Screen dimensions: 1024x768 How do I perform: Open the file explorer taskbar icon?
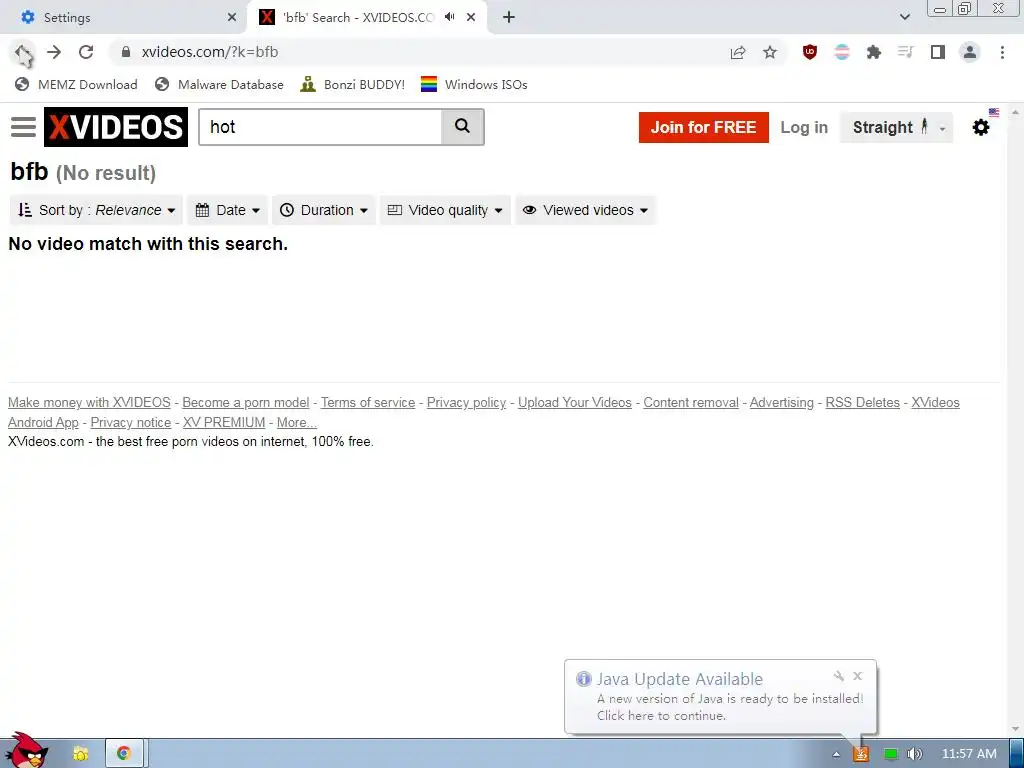click(x=81, y=754)
